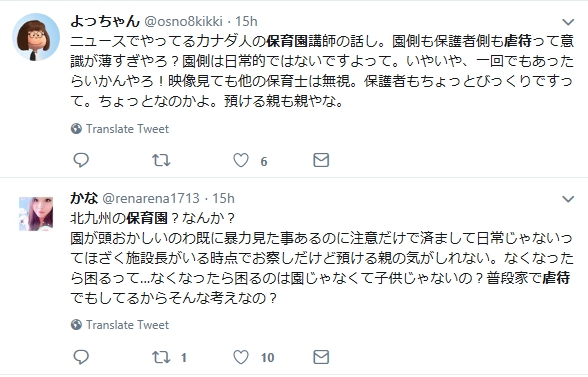Send よっちゃん's tweet via direct message
This screenshot has height=377, width=588.
pos(321,160)
